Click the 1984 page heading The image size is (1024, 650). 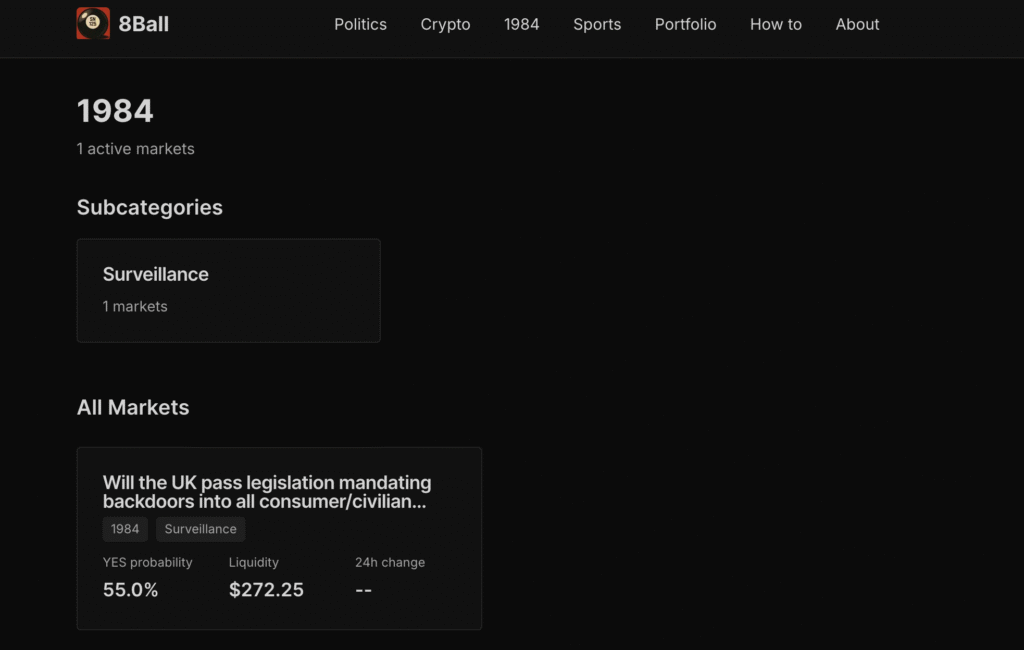pyautogui.click(x=115, y=111)
